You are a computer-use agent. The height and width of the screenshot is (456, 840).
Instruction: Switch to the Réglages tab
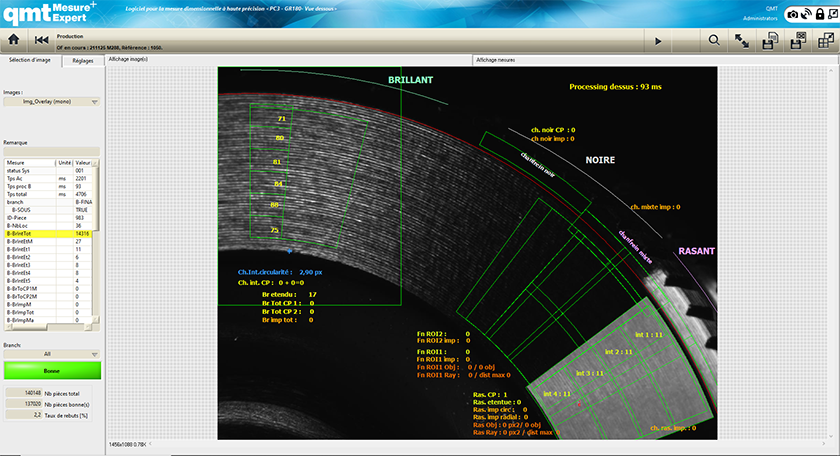click(82, 61)
